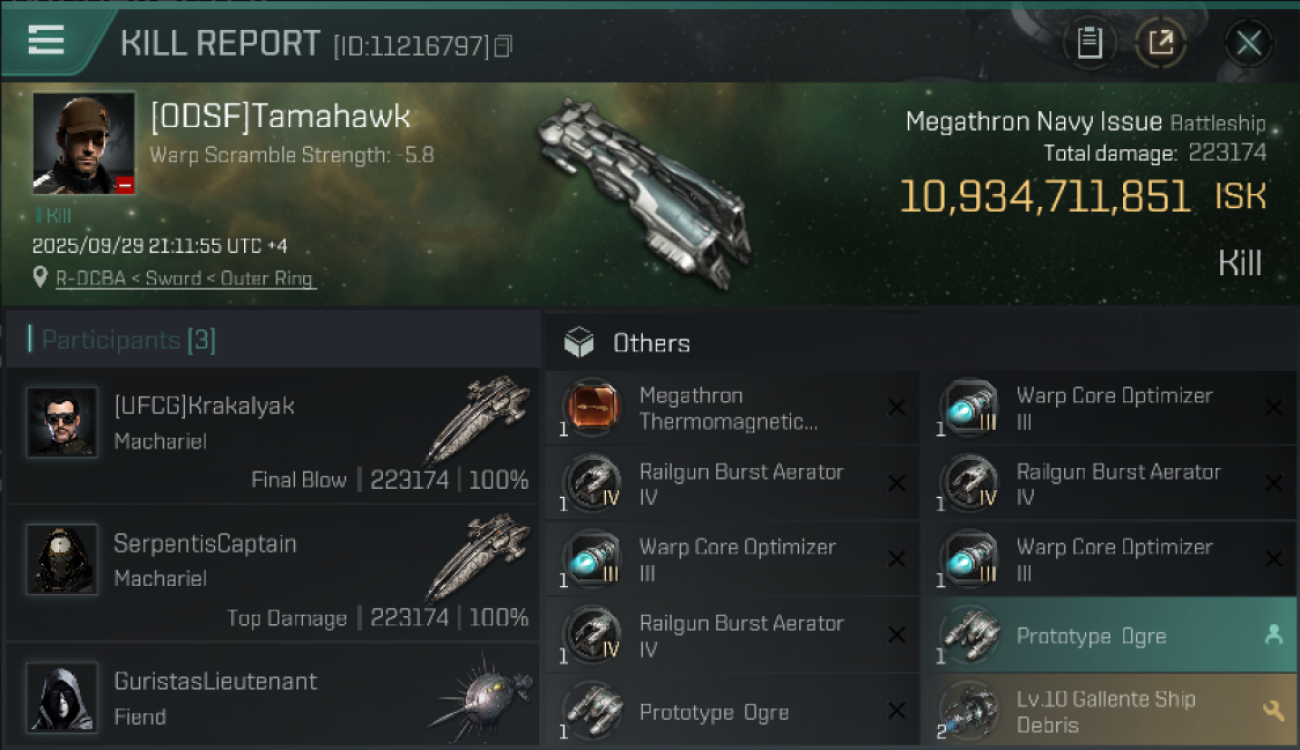Click the Kill label under ISK value

point(1239,264)
